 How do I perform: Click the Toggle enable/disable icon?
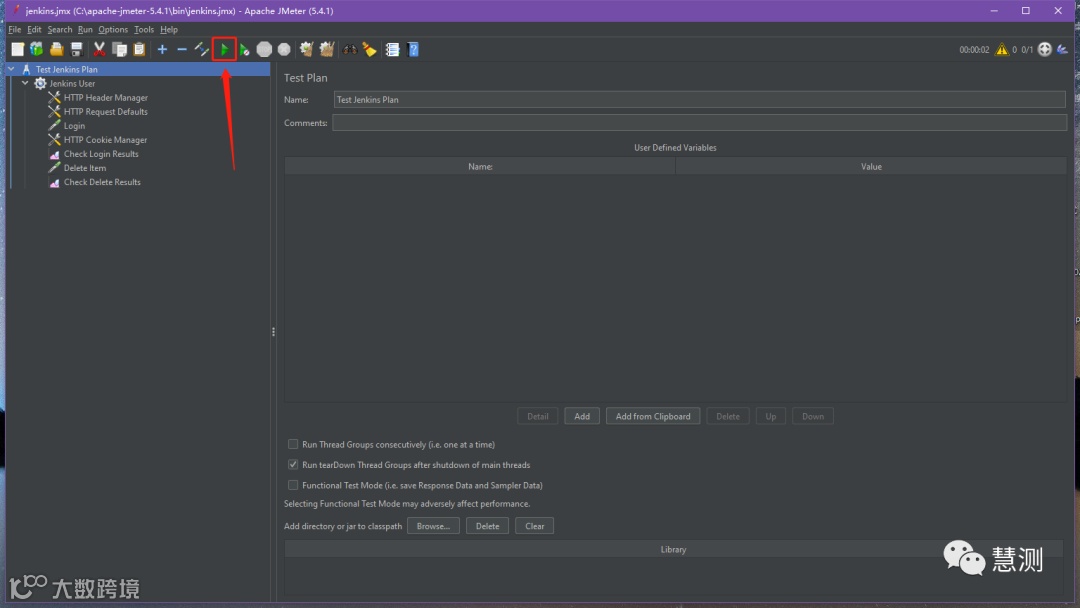coord(202,49)
